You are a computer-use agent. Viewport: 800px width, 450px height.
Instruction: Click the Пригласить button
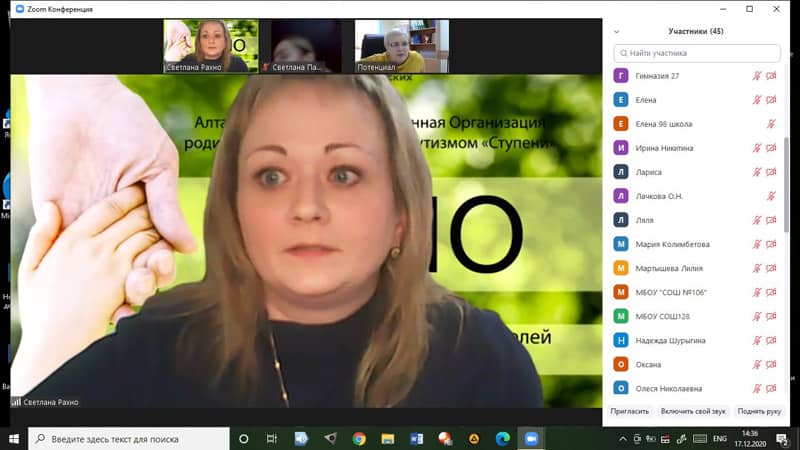coord(630,411)
